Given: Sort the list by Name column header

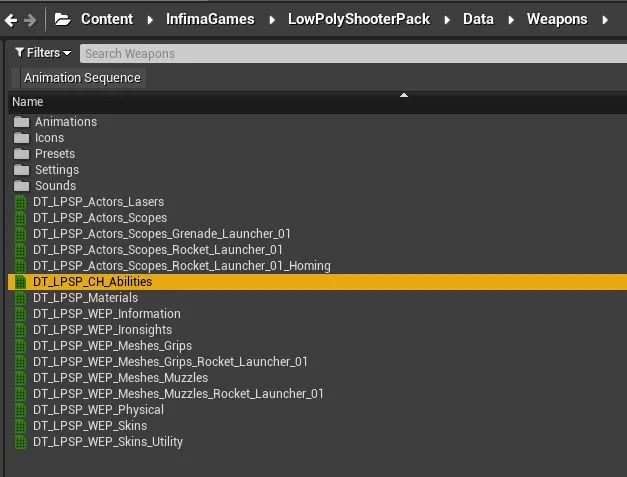Looking at the screenshot, I should pyautogui.click(x=28, y=102).
